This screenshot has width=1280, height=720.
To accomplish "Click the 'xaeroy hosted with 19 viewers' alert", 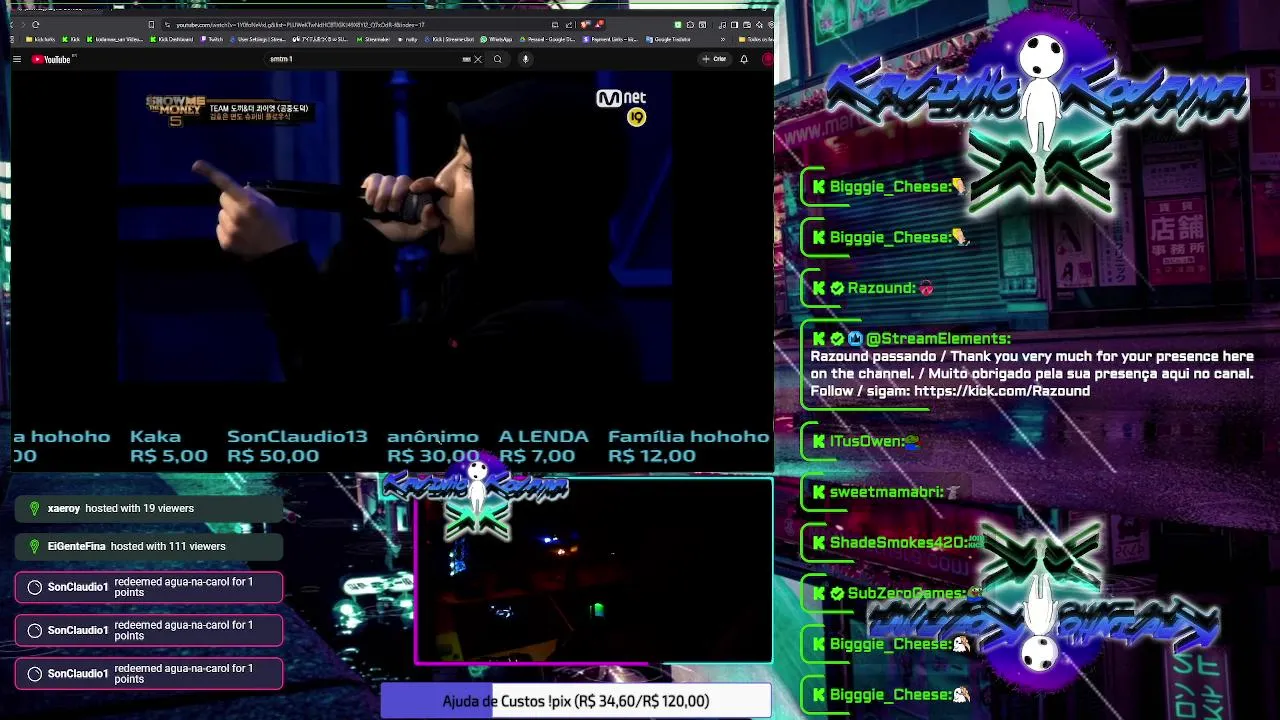I will (x=149, y=509).
